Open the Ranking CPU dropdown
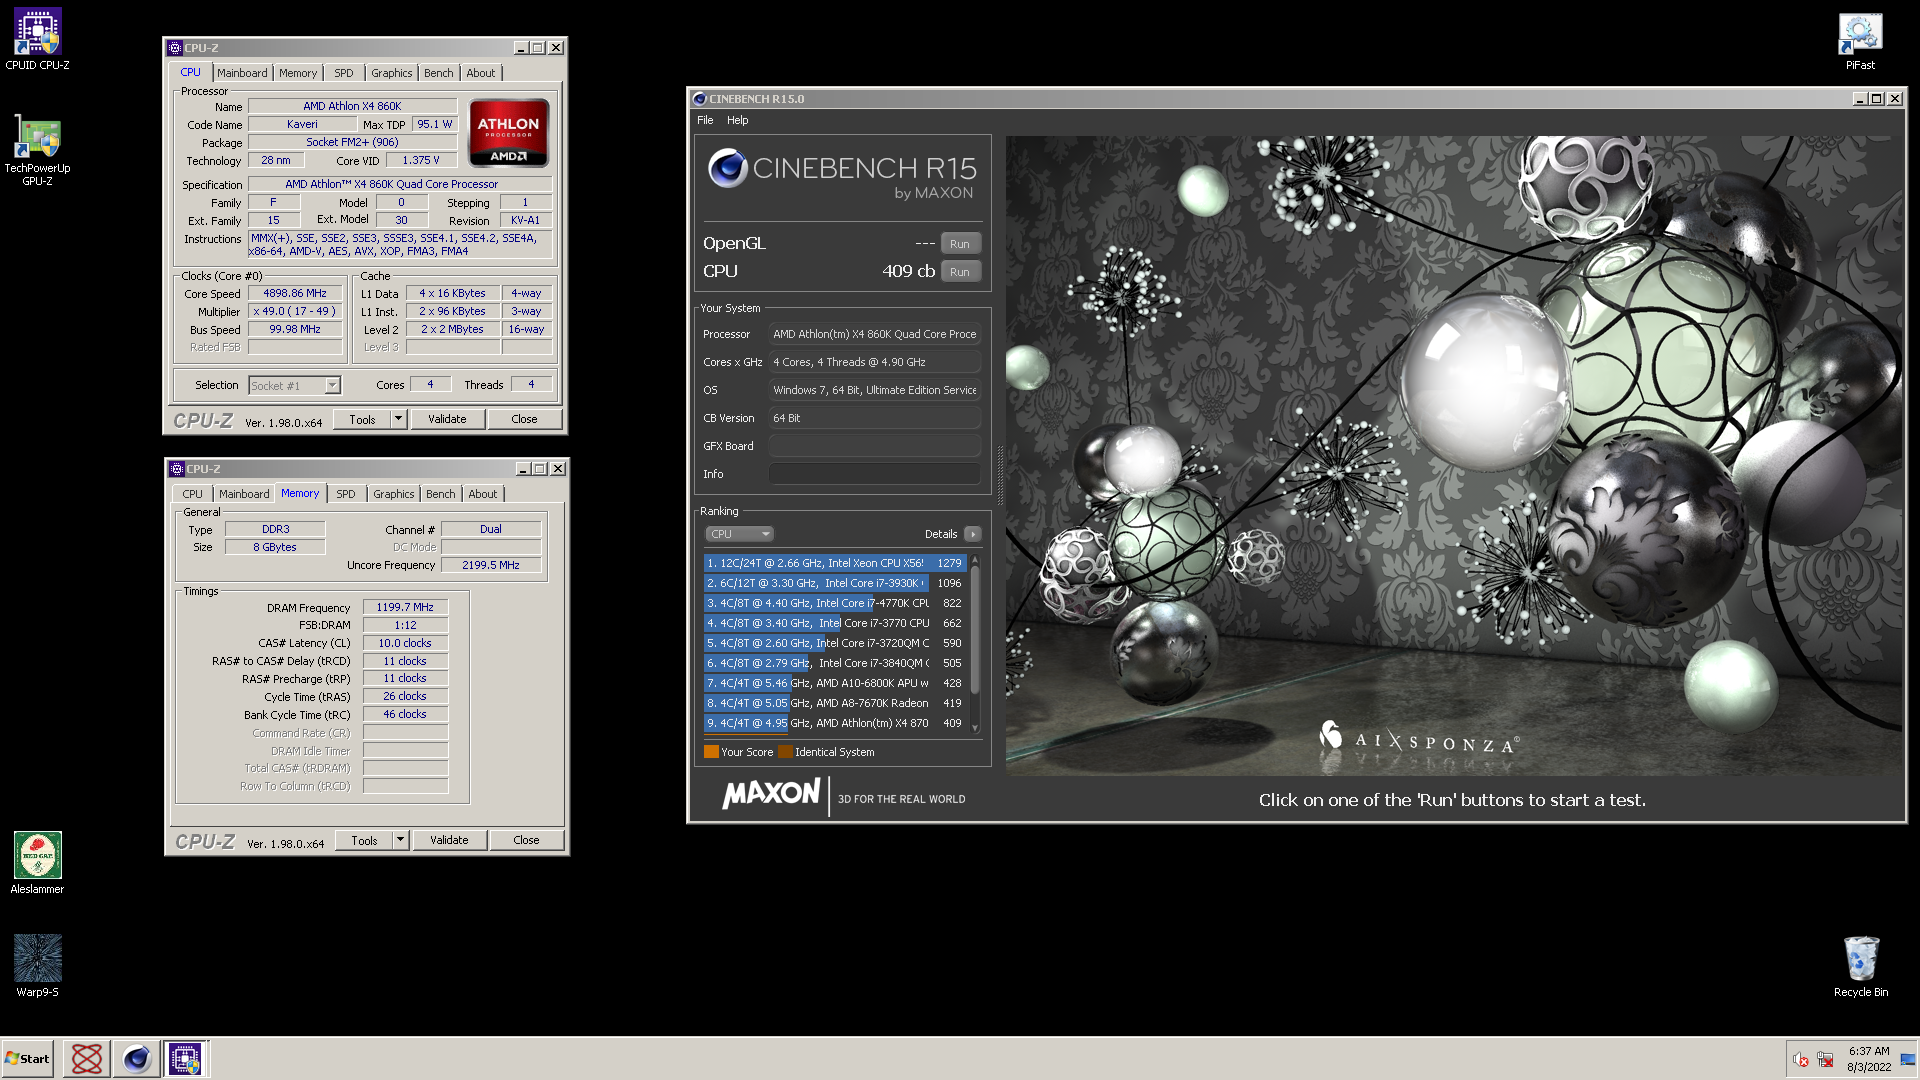 coord(739,534)
